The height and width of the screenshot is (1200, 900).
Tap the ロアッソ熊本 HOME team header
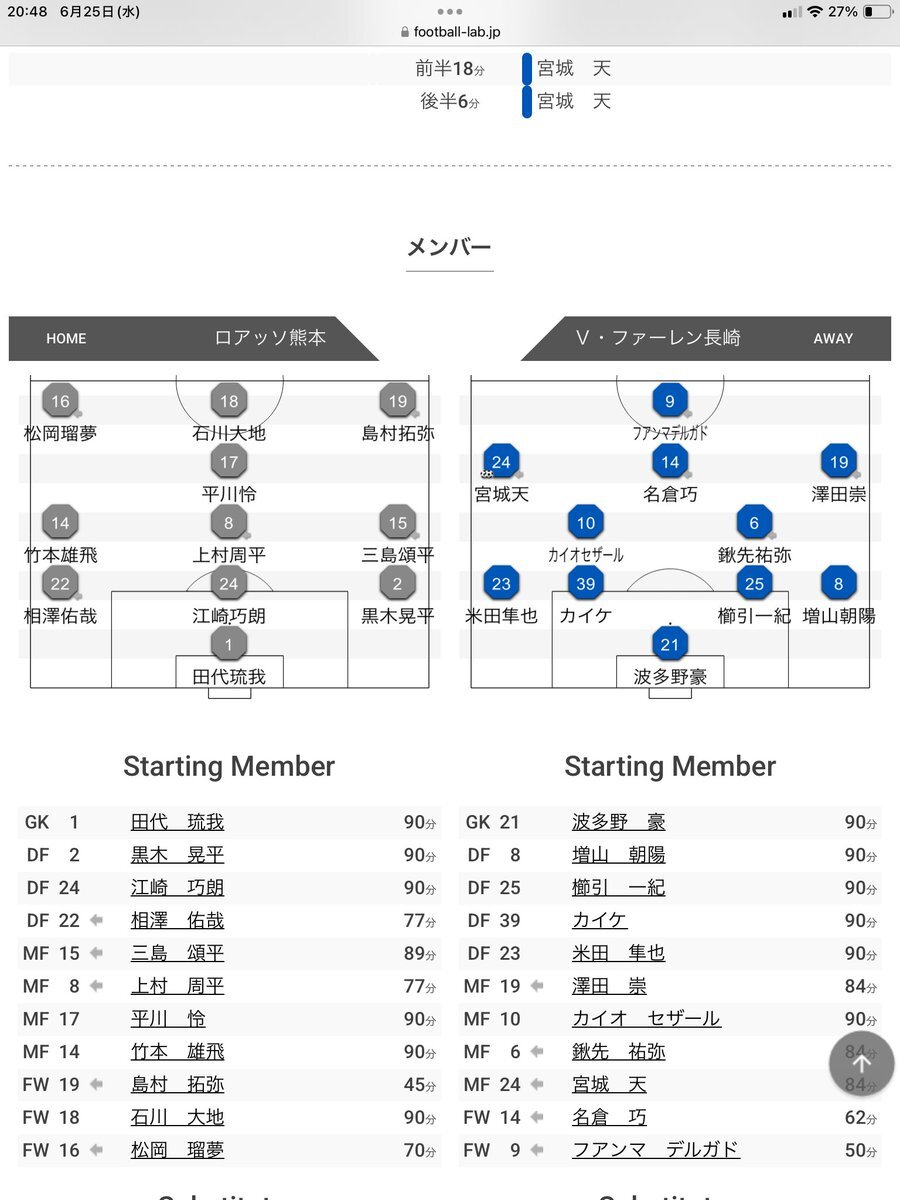pos(194,338)
